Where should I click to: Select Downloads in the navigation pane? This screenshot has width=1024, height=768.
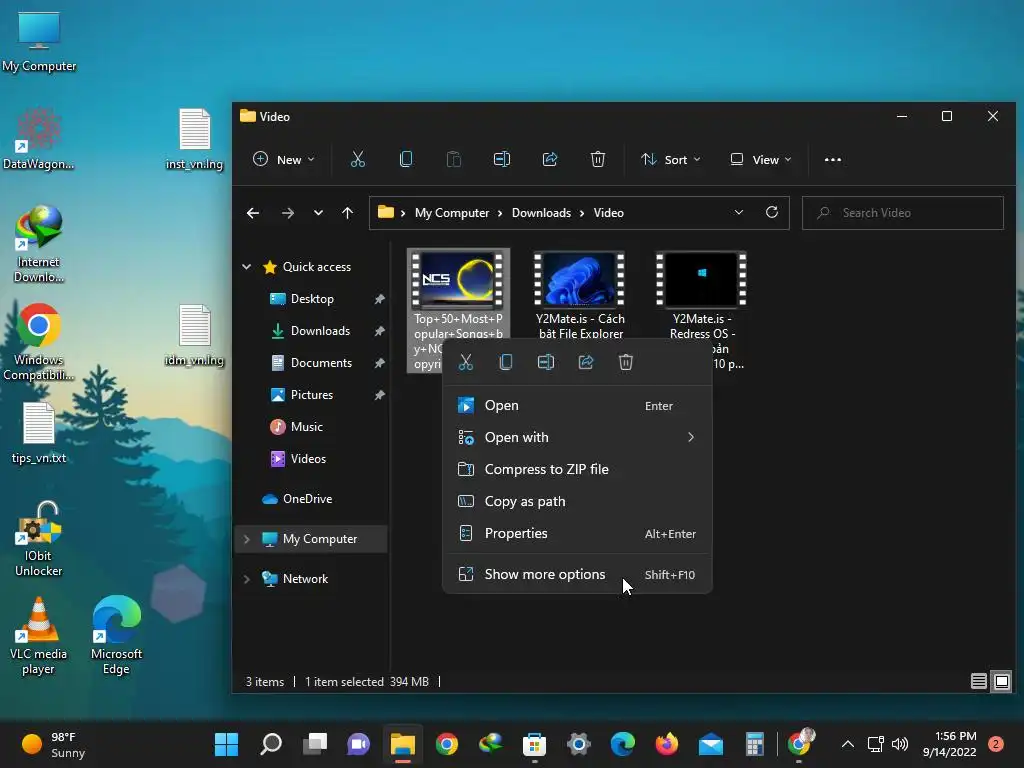[x=320, y=330]
